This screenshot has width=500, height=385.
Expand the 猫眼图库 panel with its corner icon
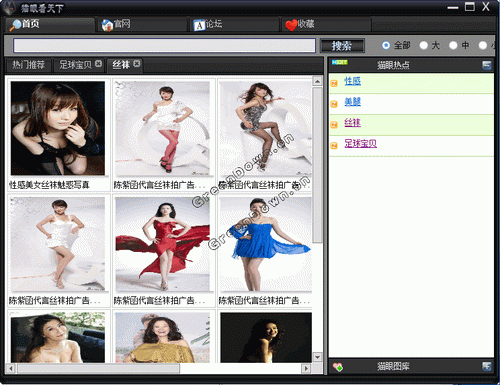487,366
